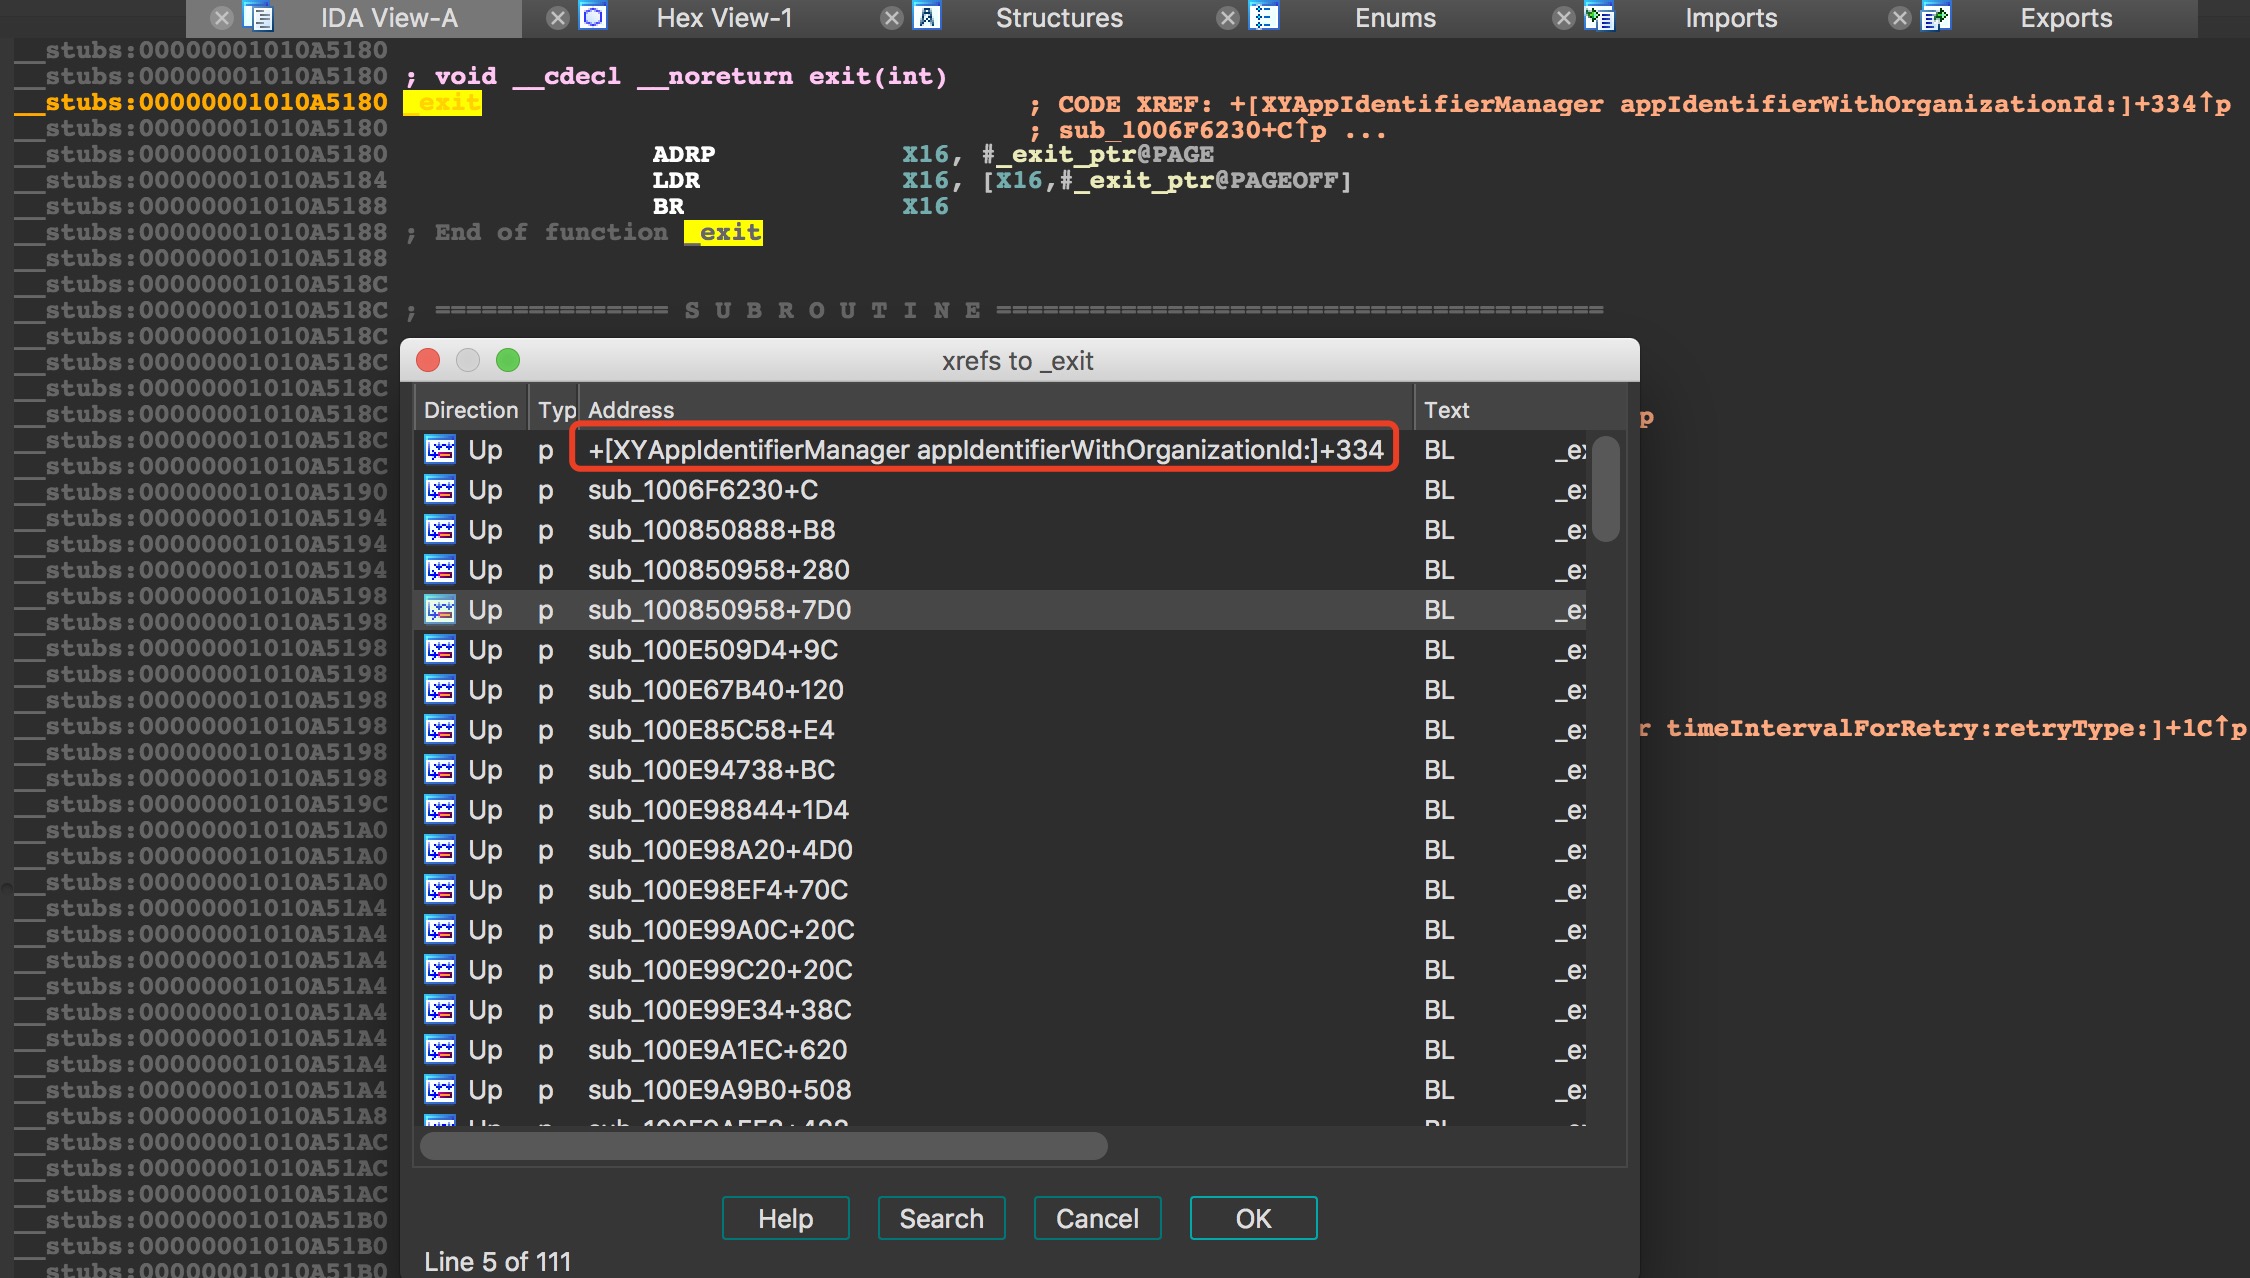Image resolution: width=2250 pixels, height=1278 pixels.
Task: Click the xref icon beside sub_1006F6230+C
Action: click(440, 490)
